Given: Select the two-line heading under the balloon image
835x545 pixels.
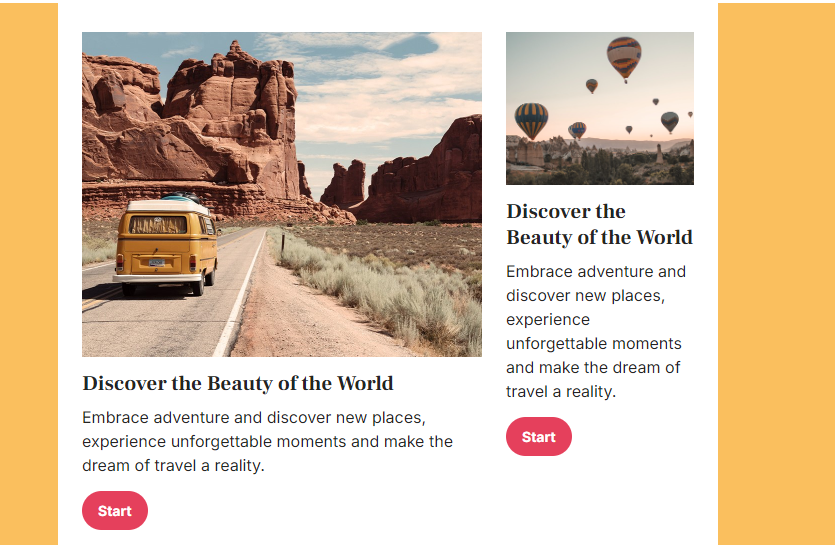Looking at the screenshot, I should [599, 224].
